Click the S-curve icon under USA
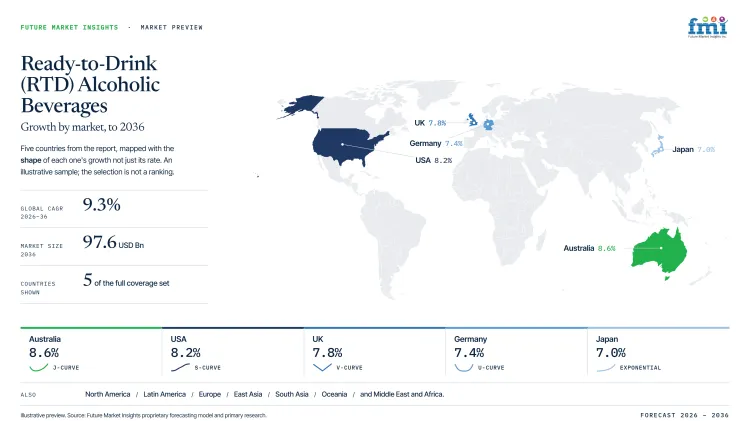The image size is (750, 421). [x=180, y=367]
